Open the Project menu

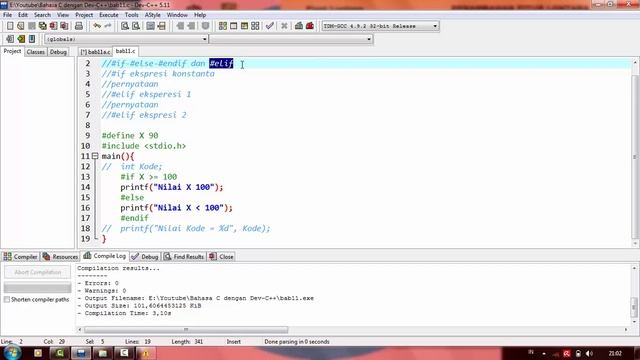tap(84, 15)
